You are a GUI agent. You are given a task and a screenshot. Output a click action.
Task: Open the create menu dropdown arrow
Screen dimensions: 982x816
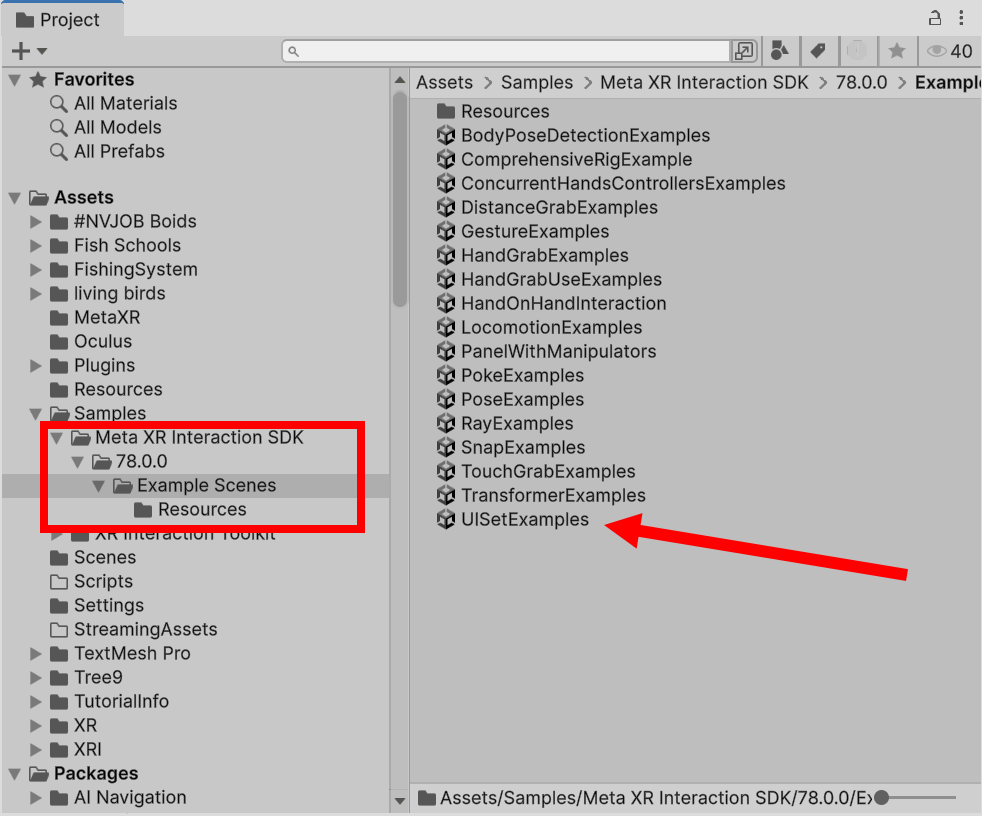[x=42, y=51]
